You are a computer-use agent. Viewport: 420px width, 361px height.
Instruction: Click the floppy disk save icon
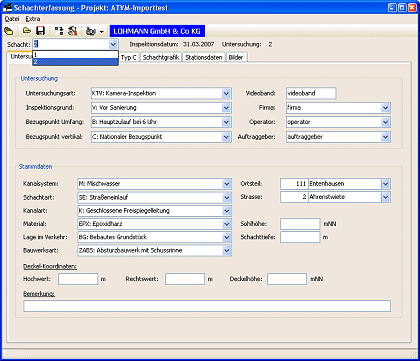point(40,31)
